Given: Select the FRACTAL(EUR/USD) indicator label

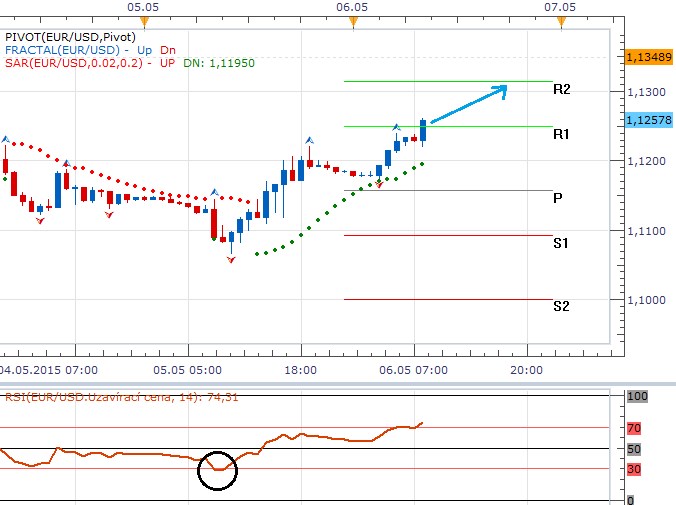Looking at the screenshot, I should coord(62,49).
